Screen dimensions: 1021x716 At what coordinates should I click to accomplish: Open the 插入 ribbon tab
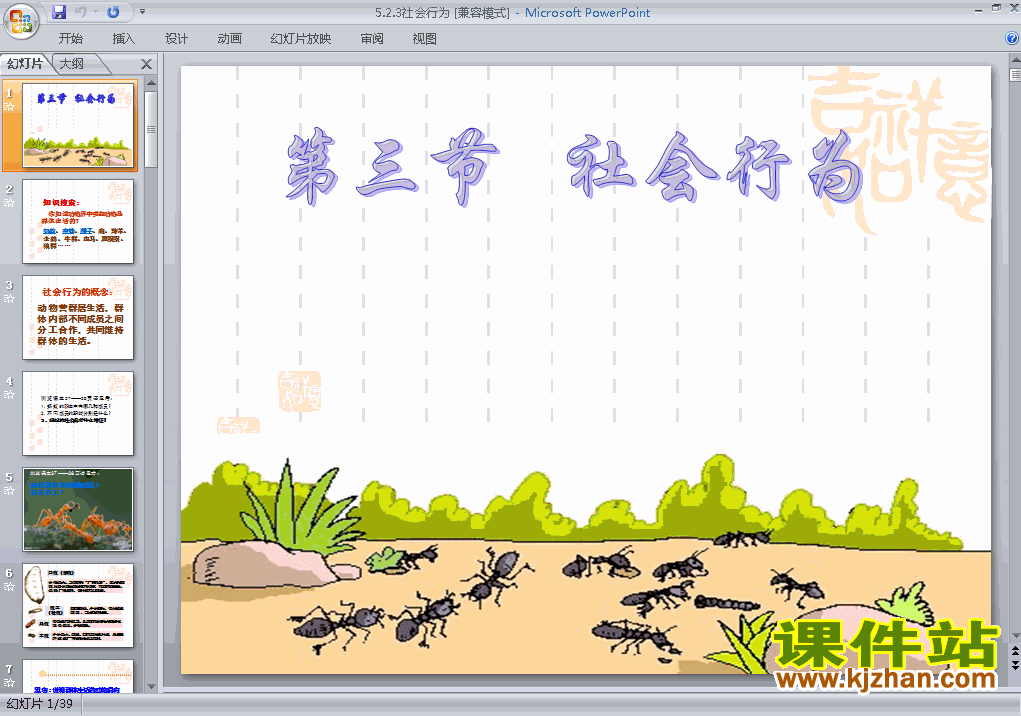pos(123,38)
